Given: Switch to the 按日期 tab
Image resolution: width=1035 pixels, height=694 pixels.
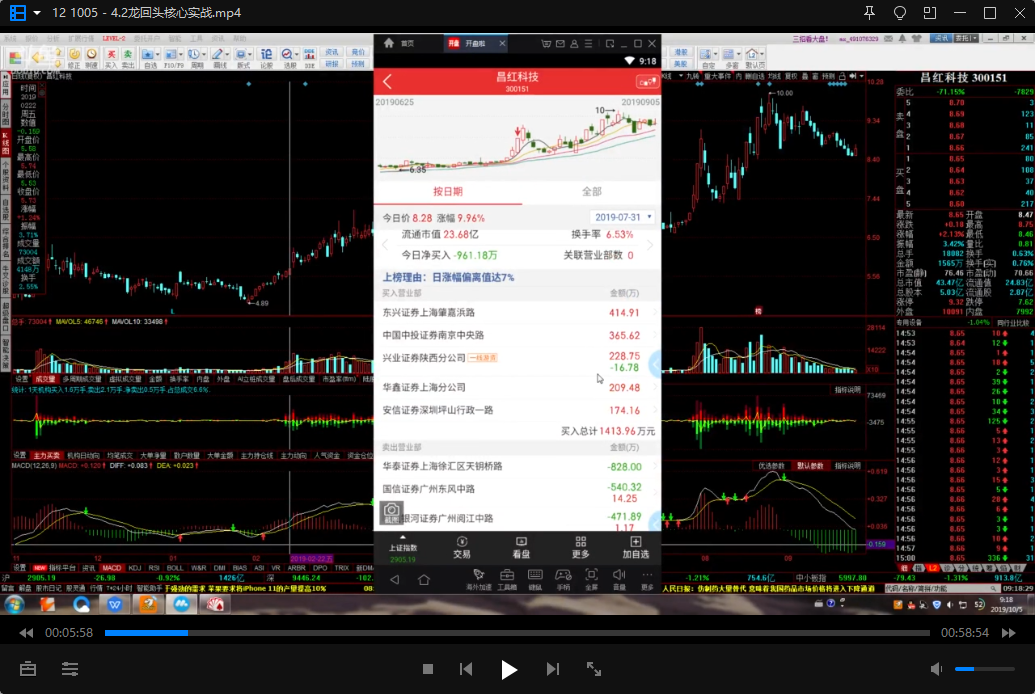Looking at the screenshot, I should pos(448,191).
